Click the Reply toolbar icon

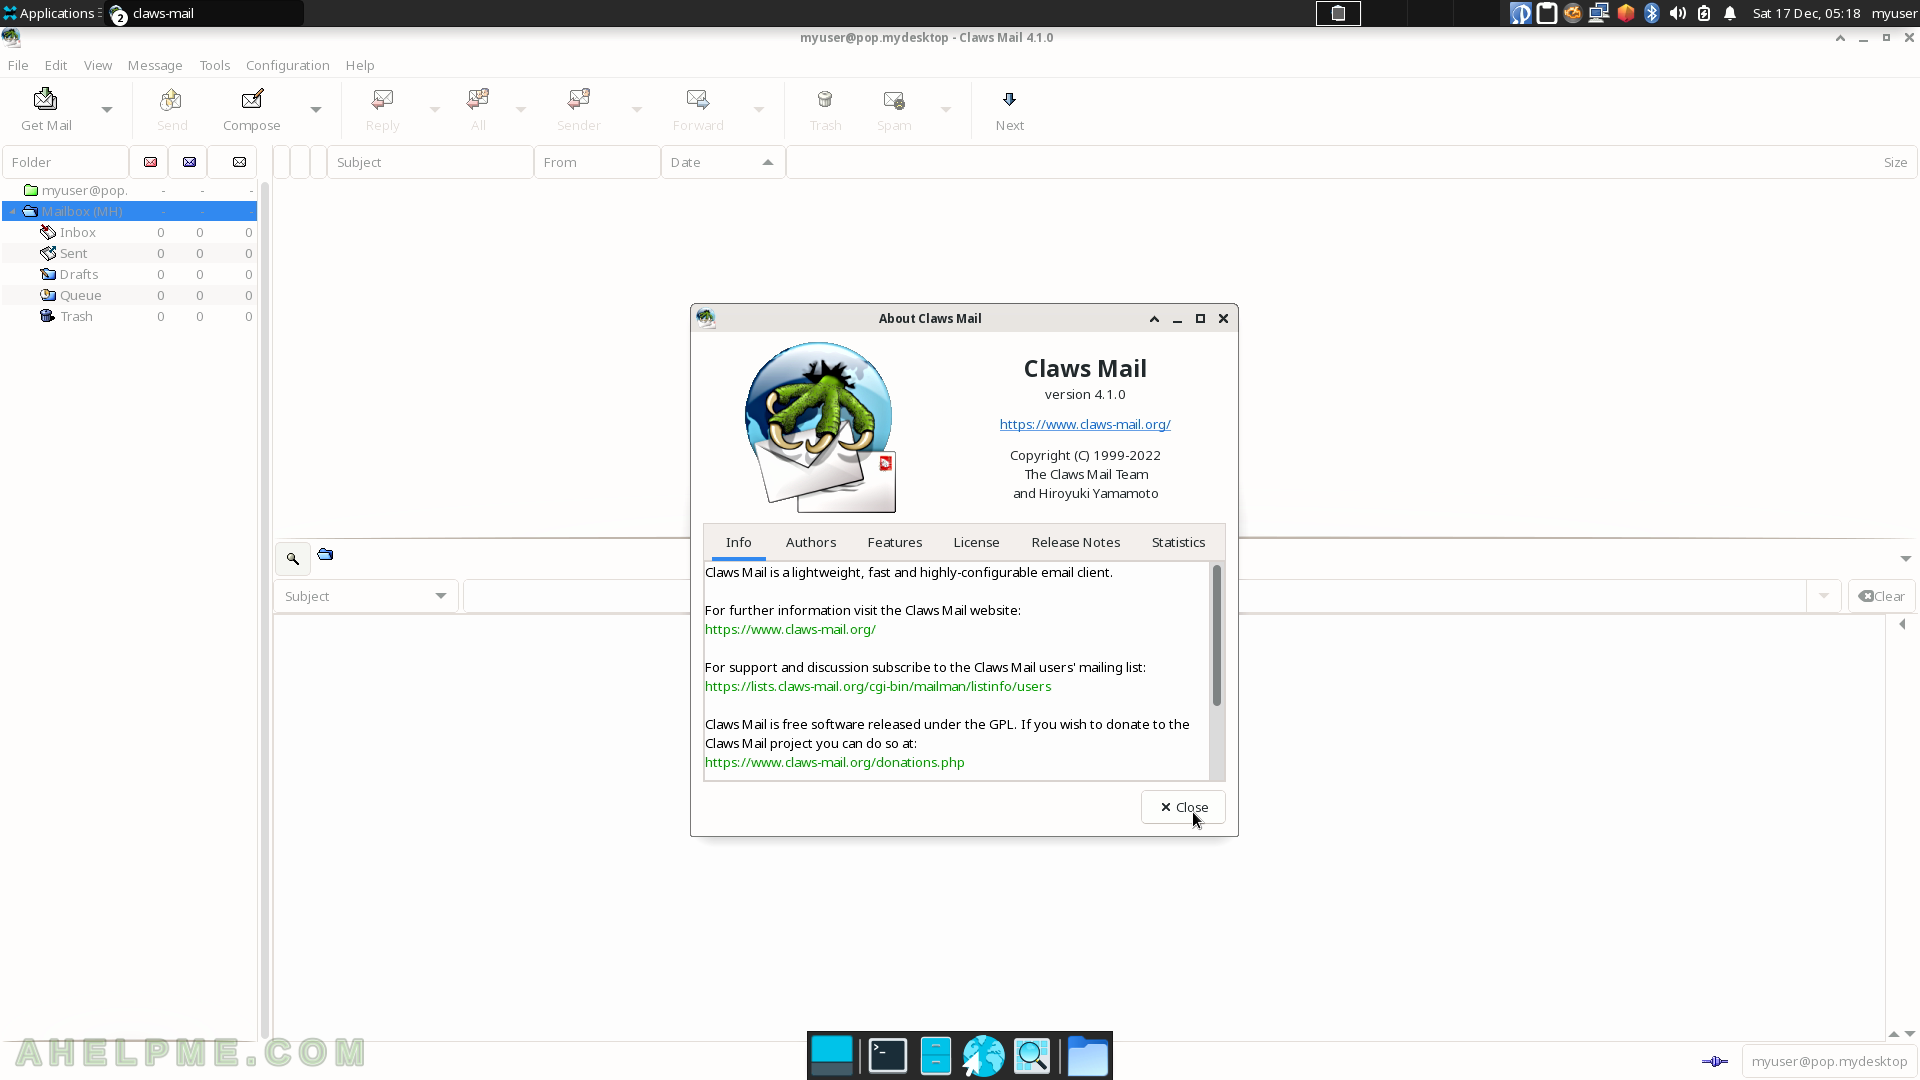pyautogui.click(x=382, y=110)
